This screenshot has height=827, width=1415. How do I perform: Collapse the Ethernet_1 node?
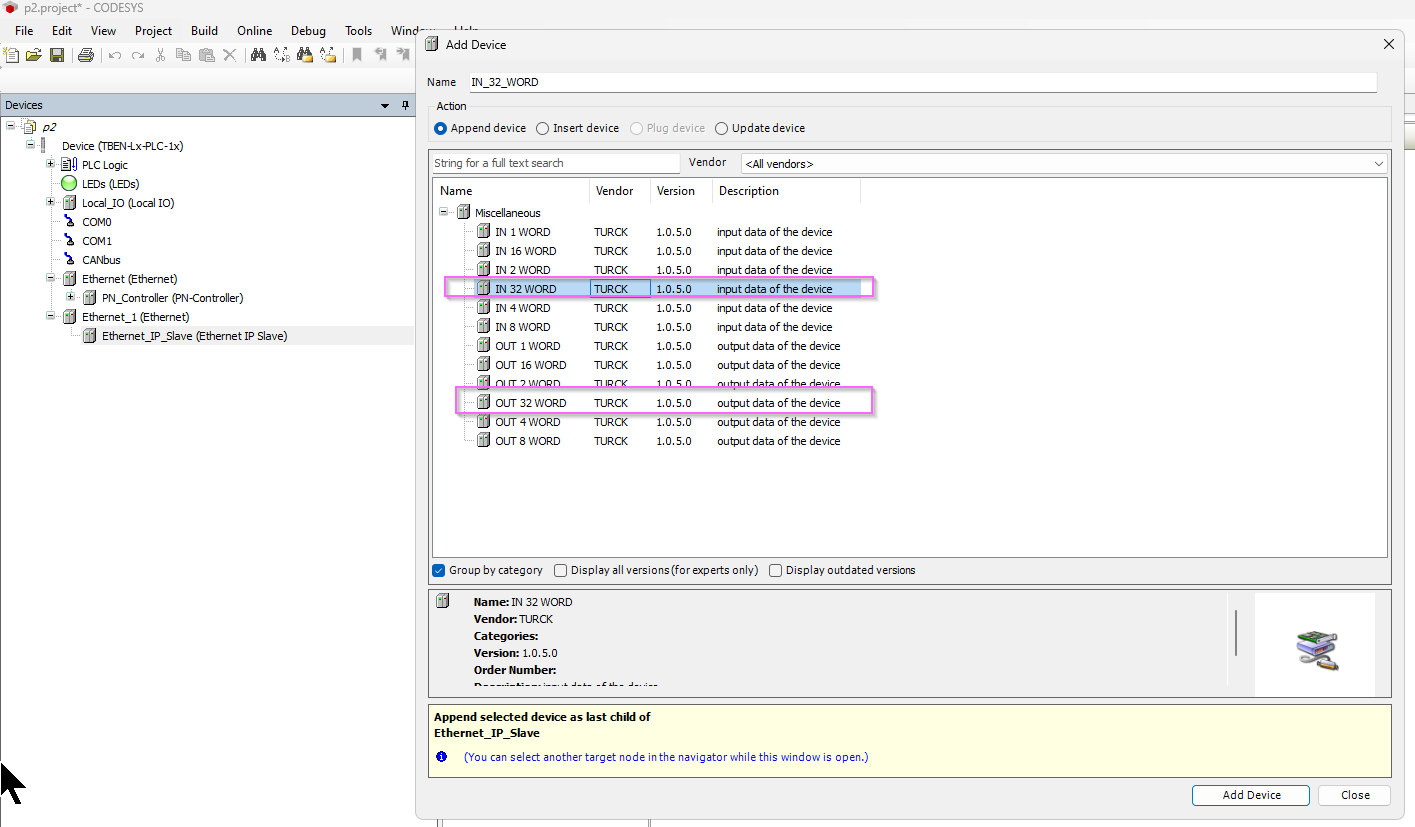click(x=51, y=316)
